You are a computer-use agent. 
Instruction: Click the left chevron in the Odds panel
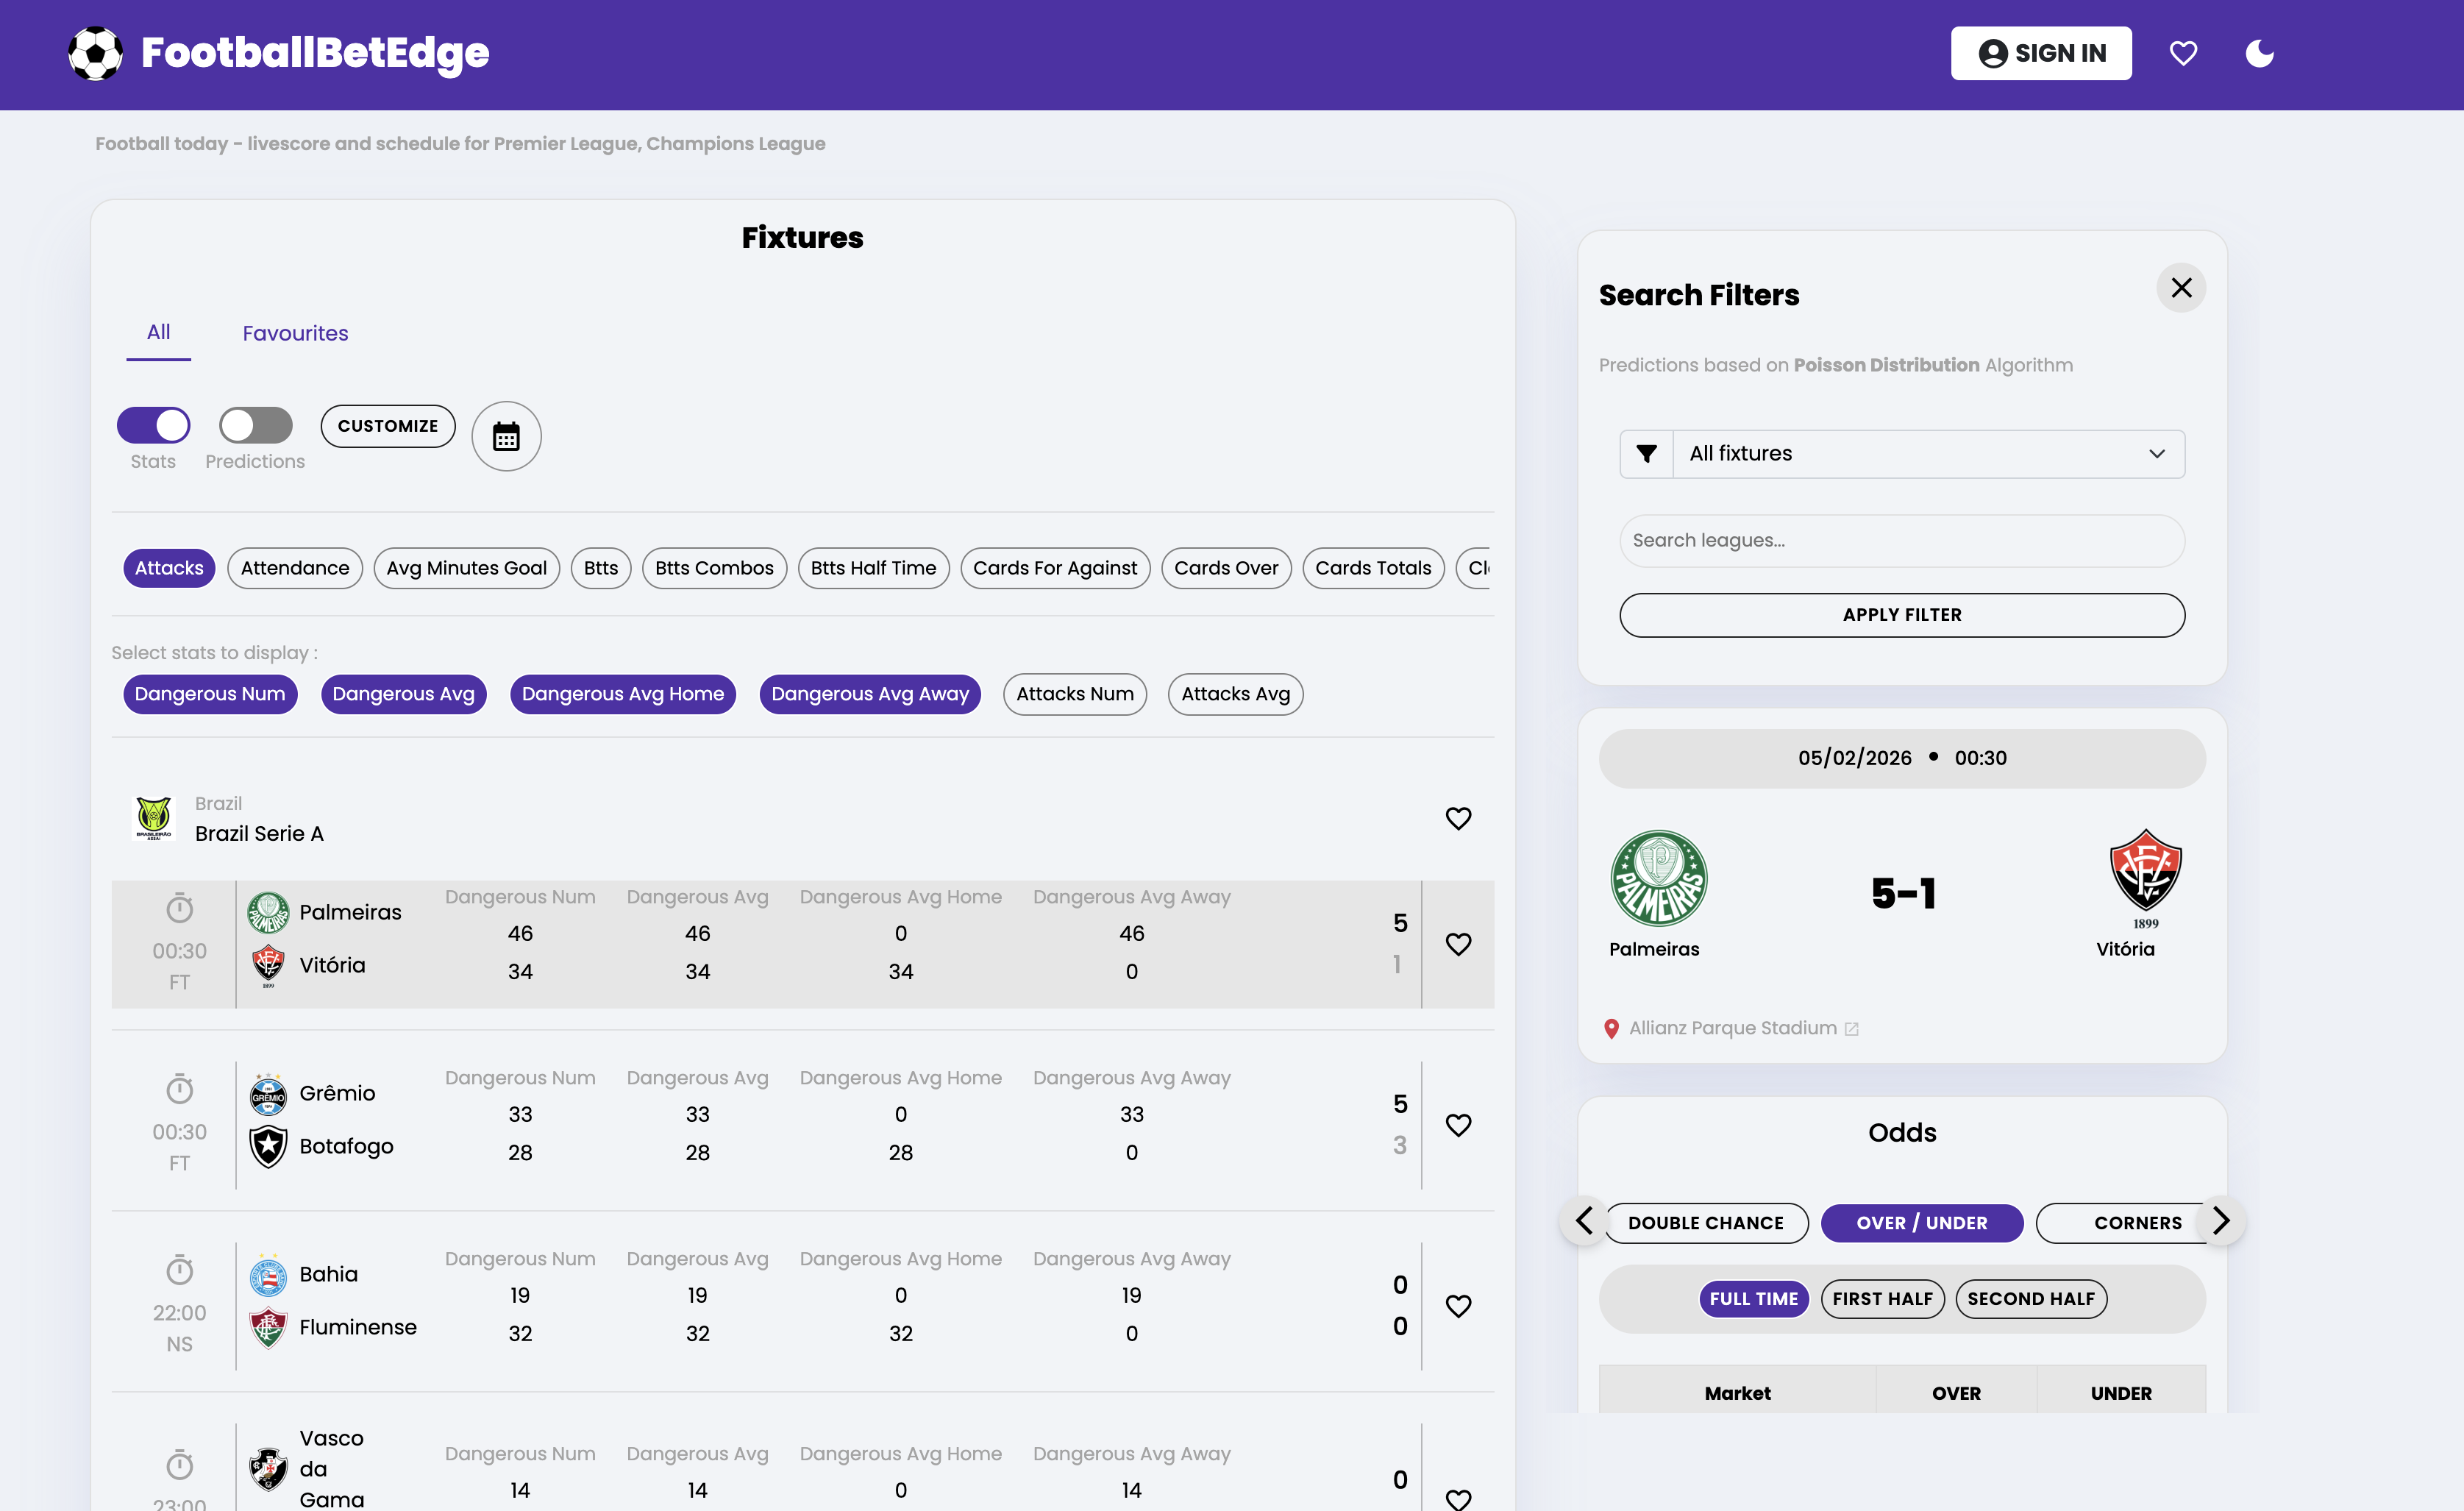[1585, 1221]
